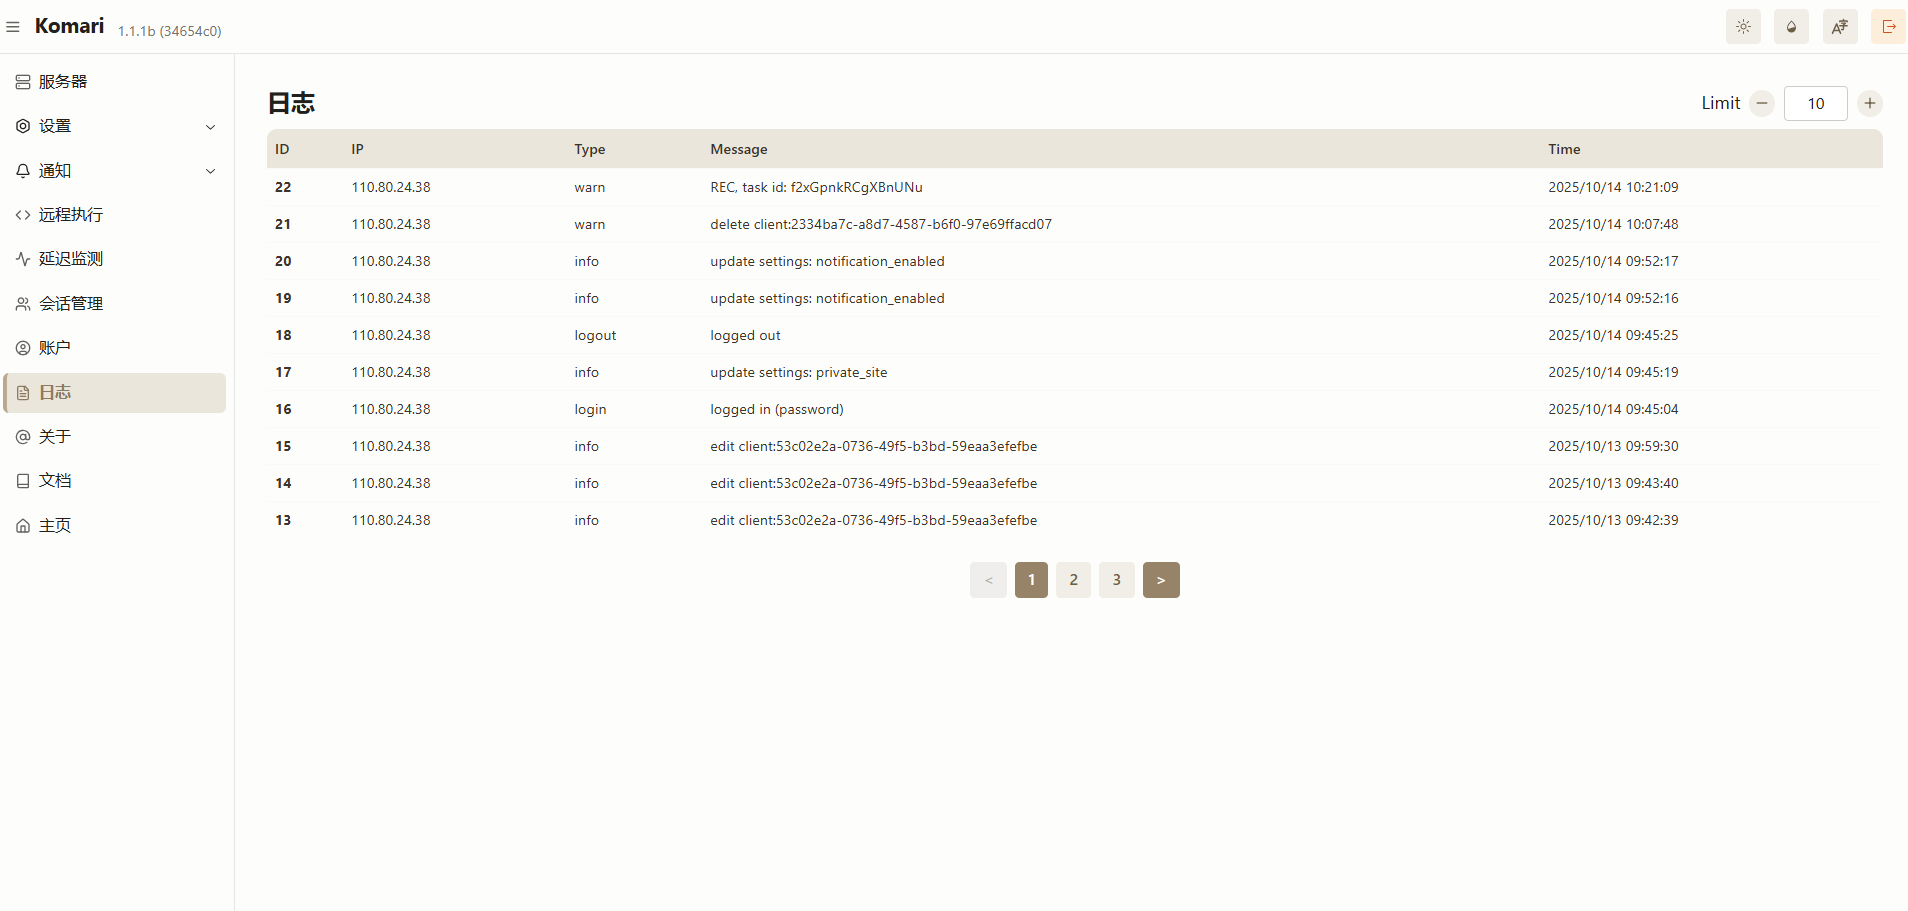
Task: Open 会话管理 in the sidebar
Action: tap(71, 303)
